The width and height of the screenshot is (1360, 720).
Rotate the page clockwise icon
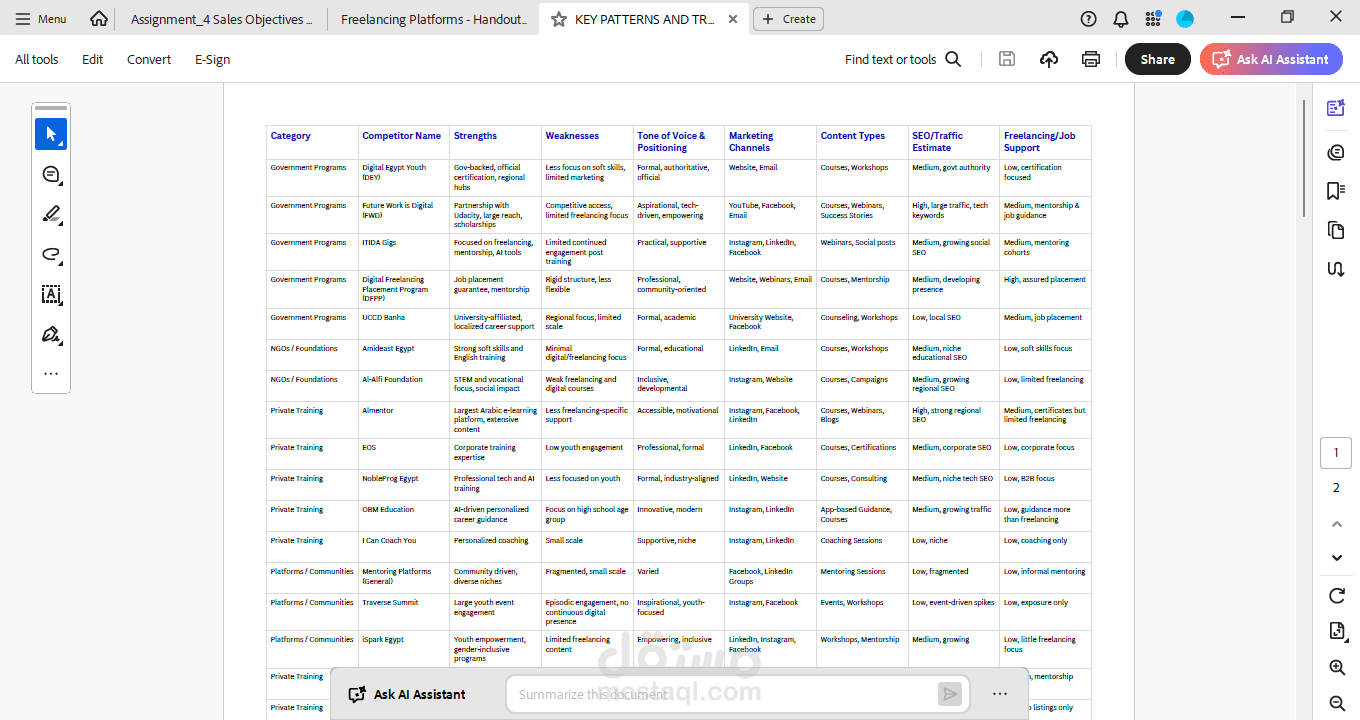[x=1336, y=596]
